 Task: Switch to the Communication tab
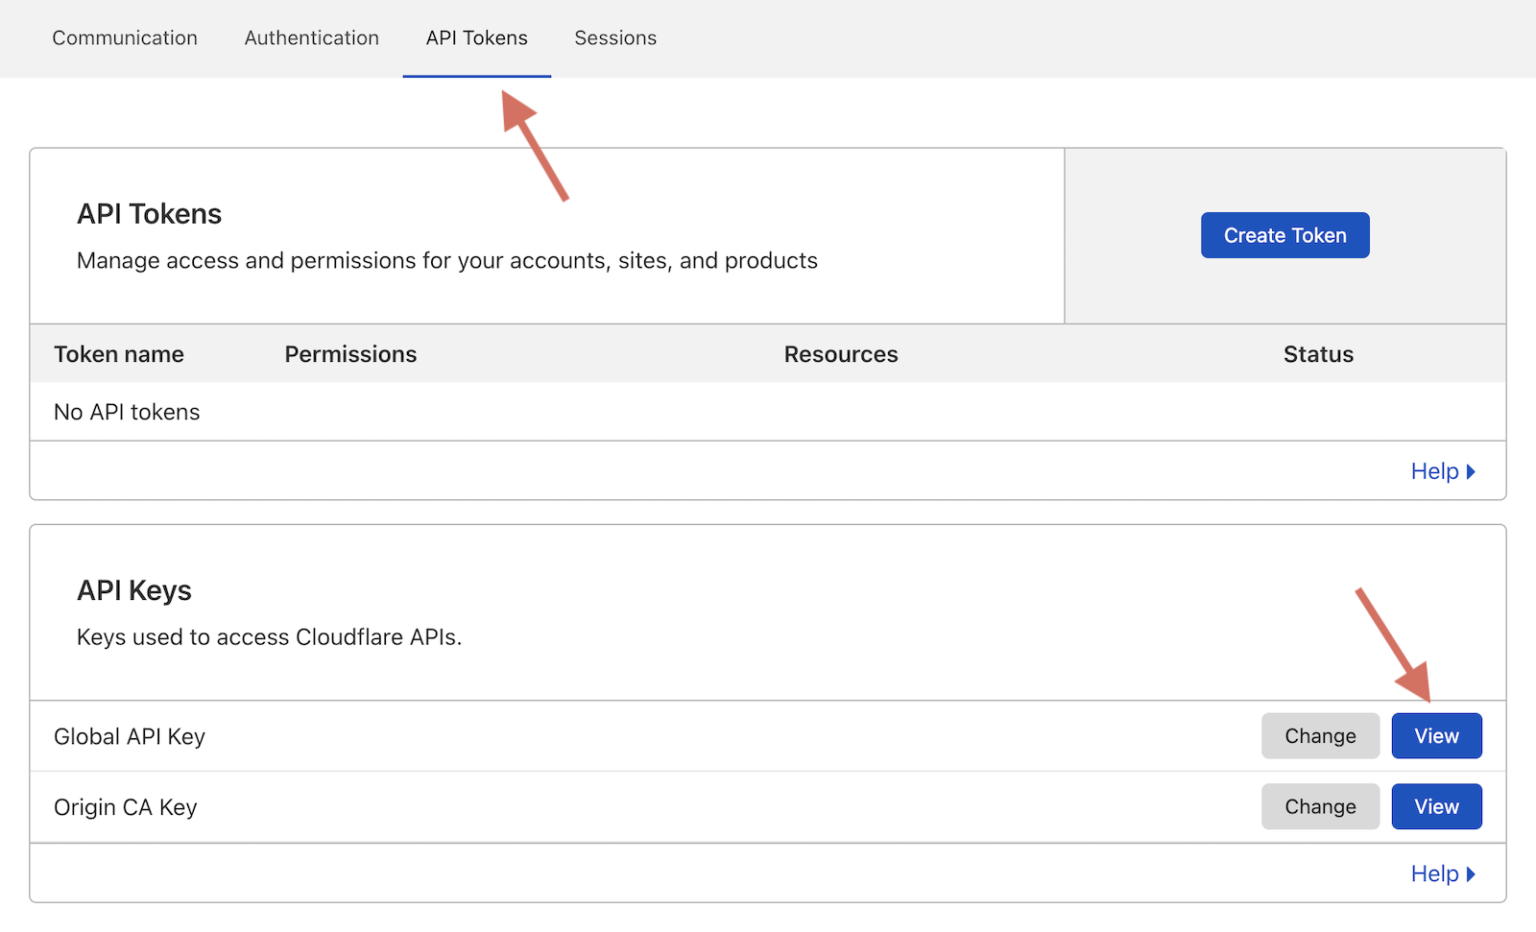tap(124, 38)
